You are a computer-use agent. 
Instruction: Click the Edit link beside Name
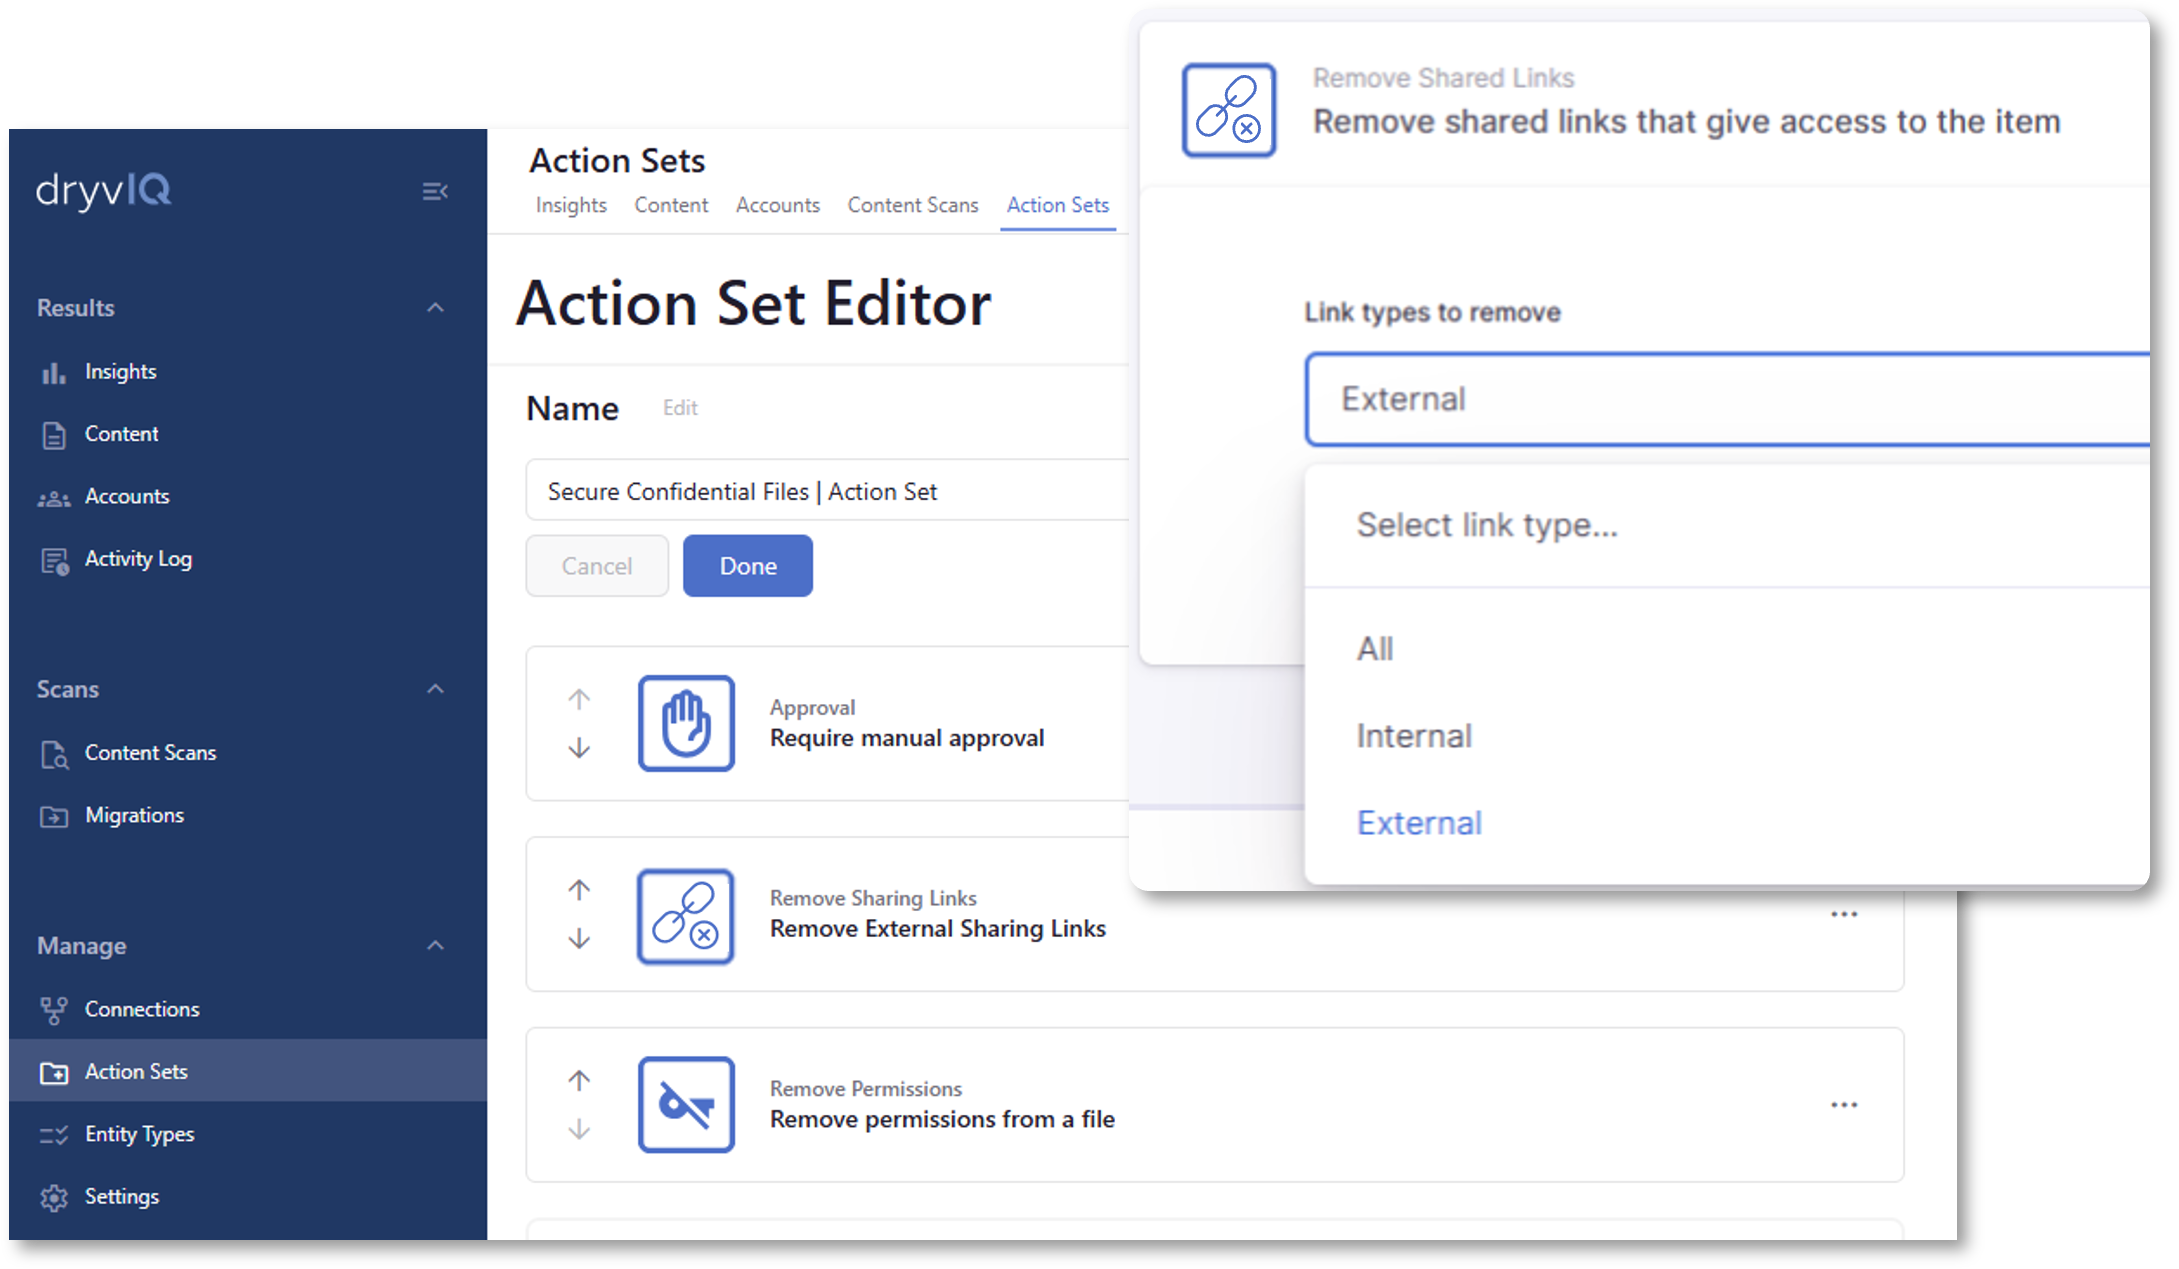click(x=680, y=408)
